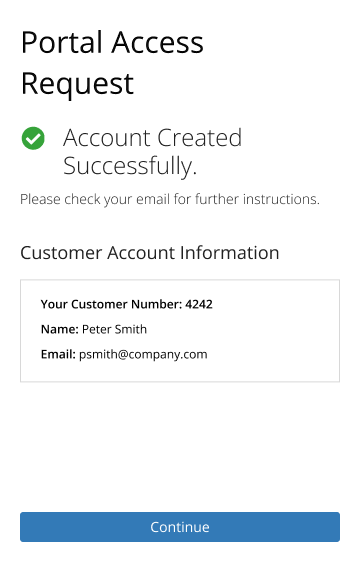This screenshot has width=360, height=565.
Task: Click the Name label in account box
Action: point(59,329)
